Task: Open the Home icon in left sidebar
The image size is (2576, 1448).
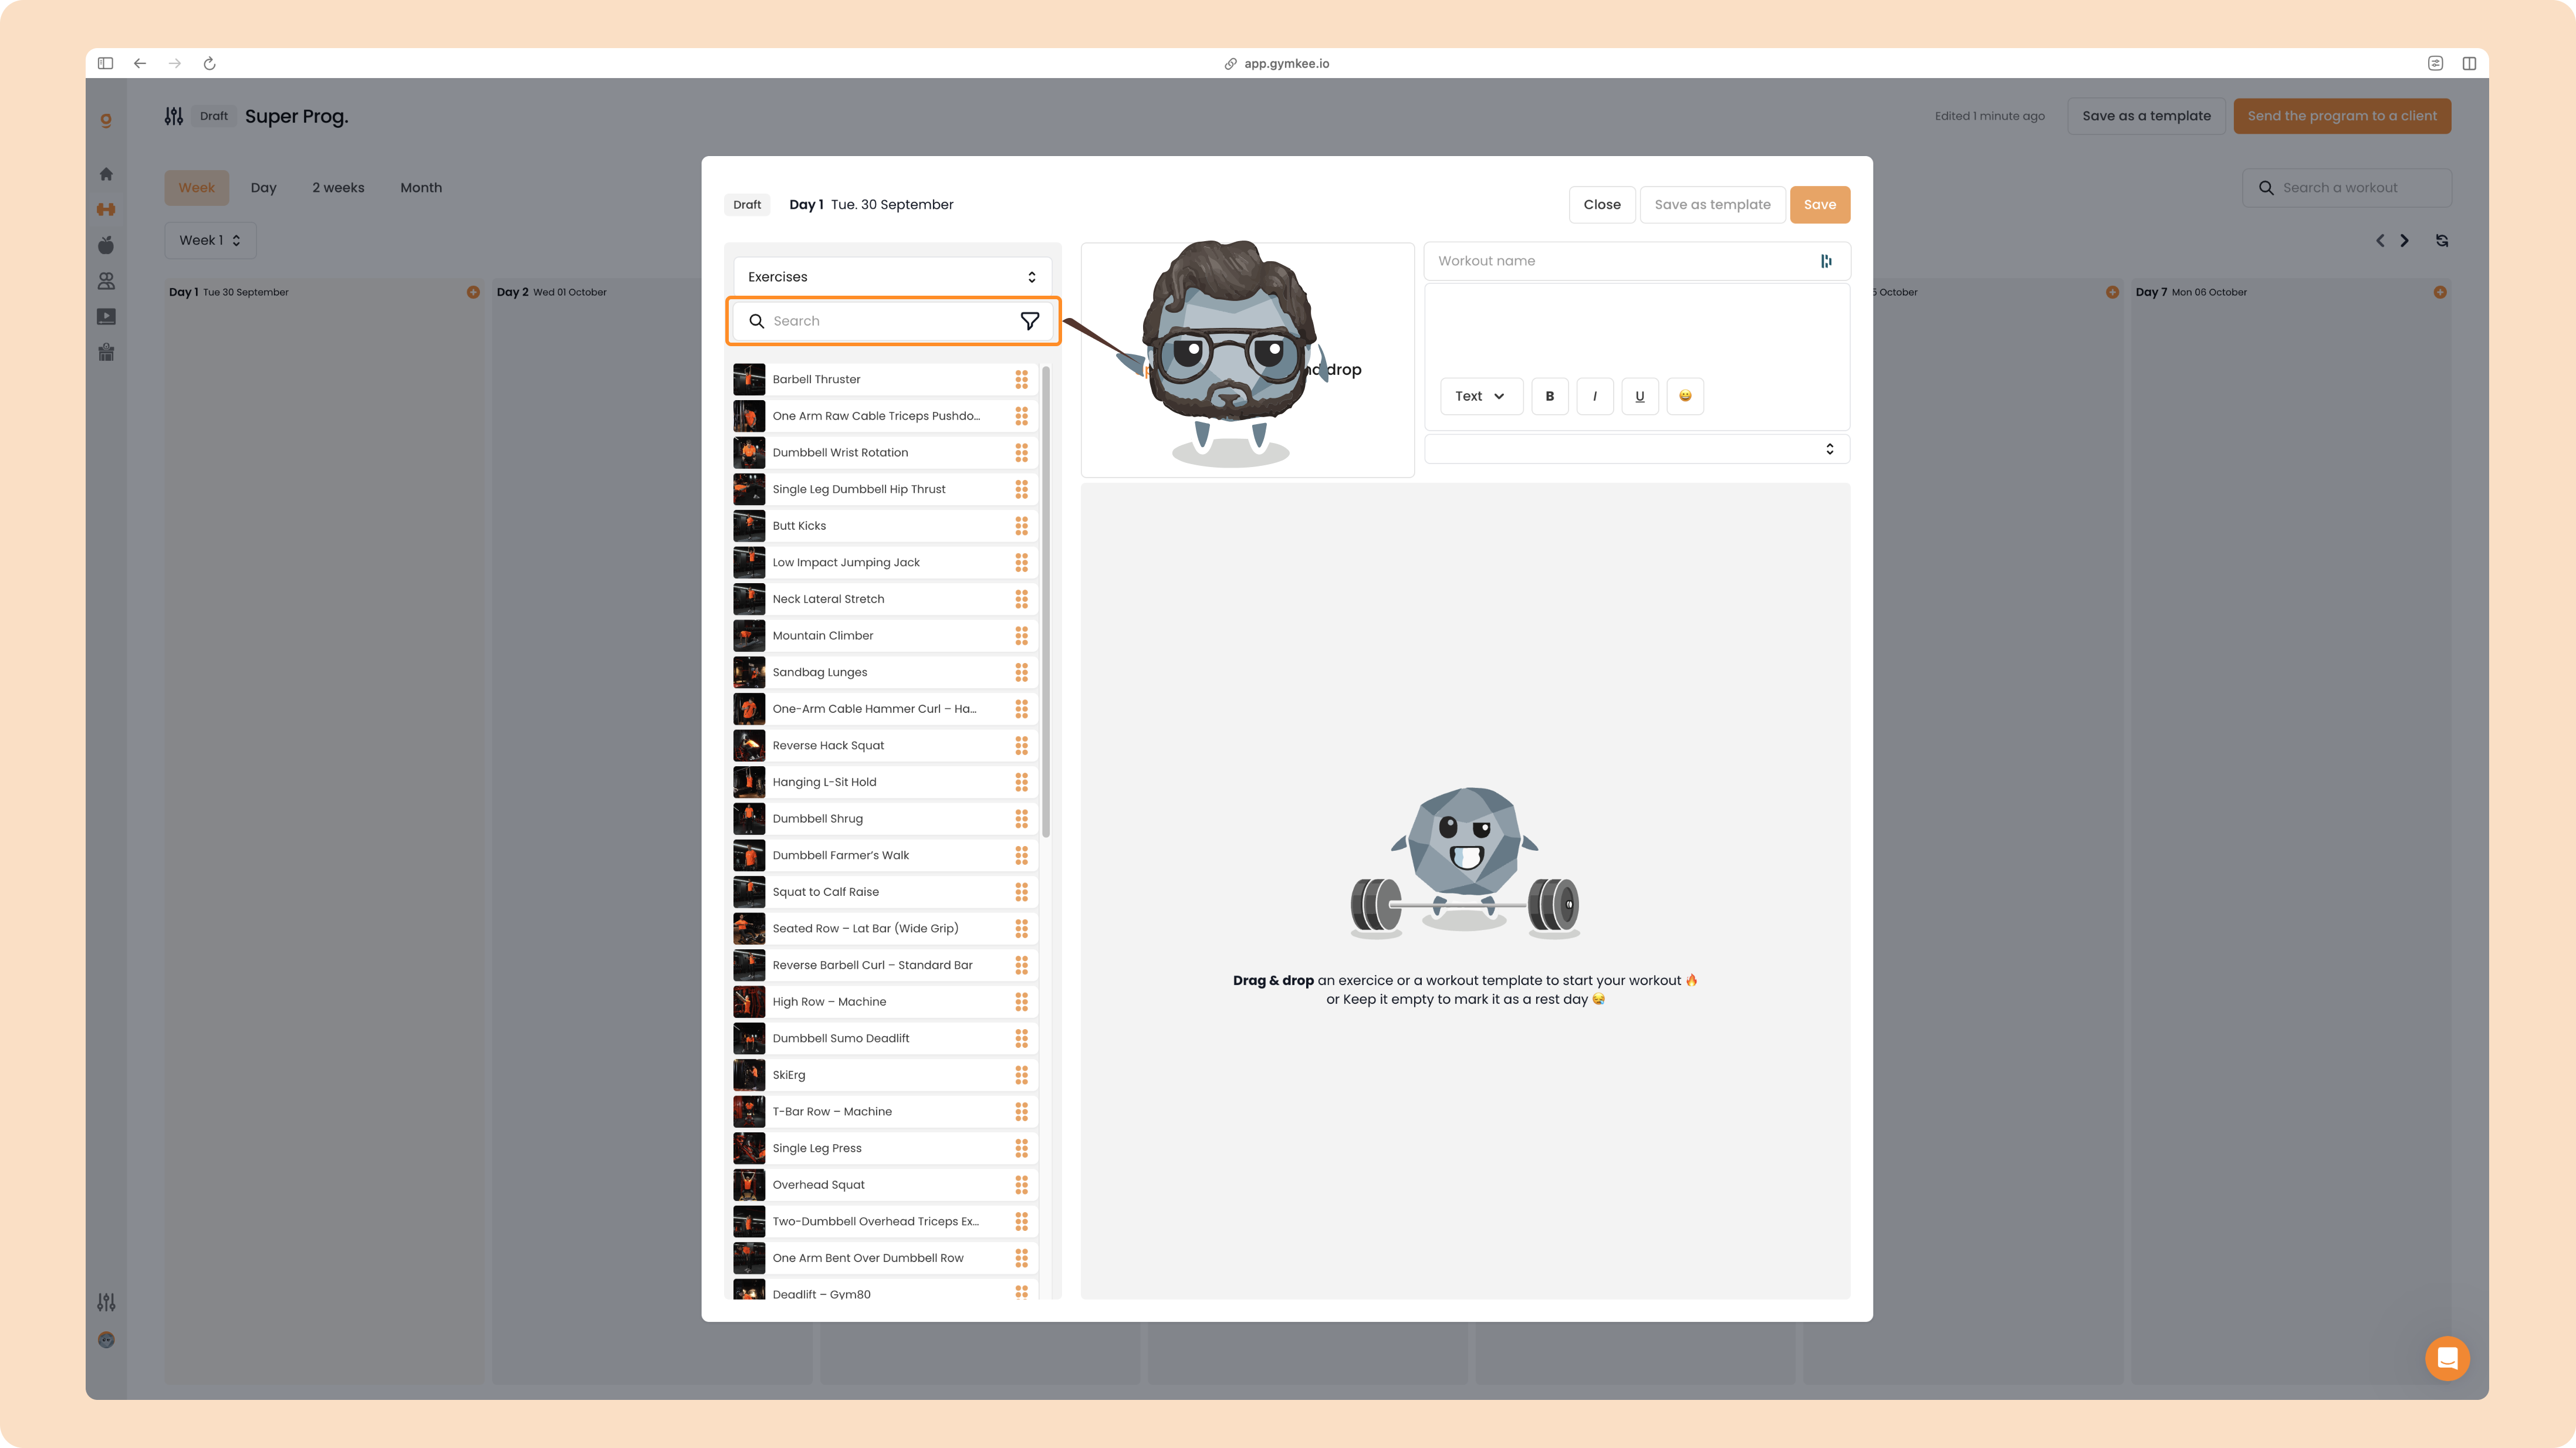Action: pyautogui.click(x=106, y=174)
